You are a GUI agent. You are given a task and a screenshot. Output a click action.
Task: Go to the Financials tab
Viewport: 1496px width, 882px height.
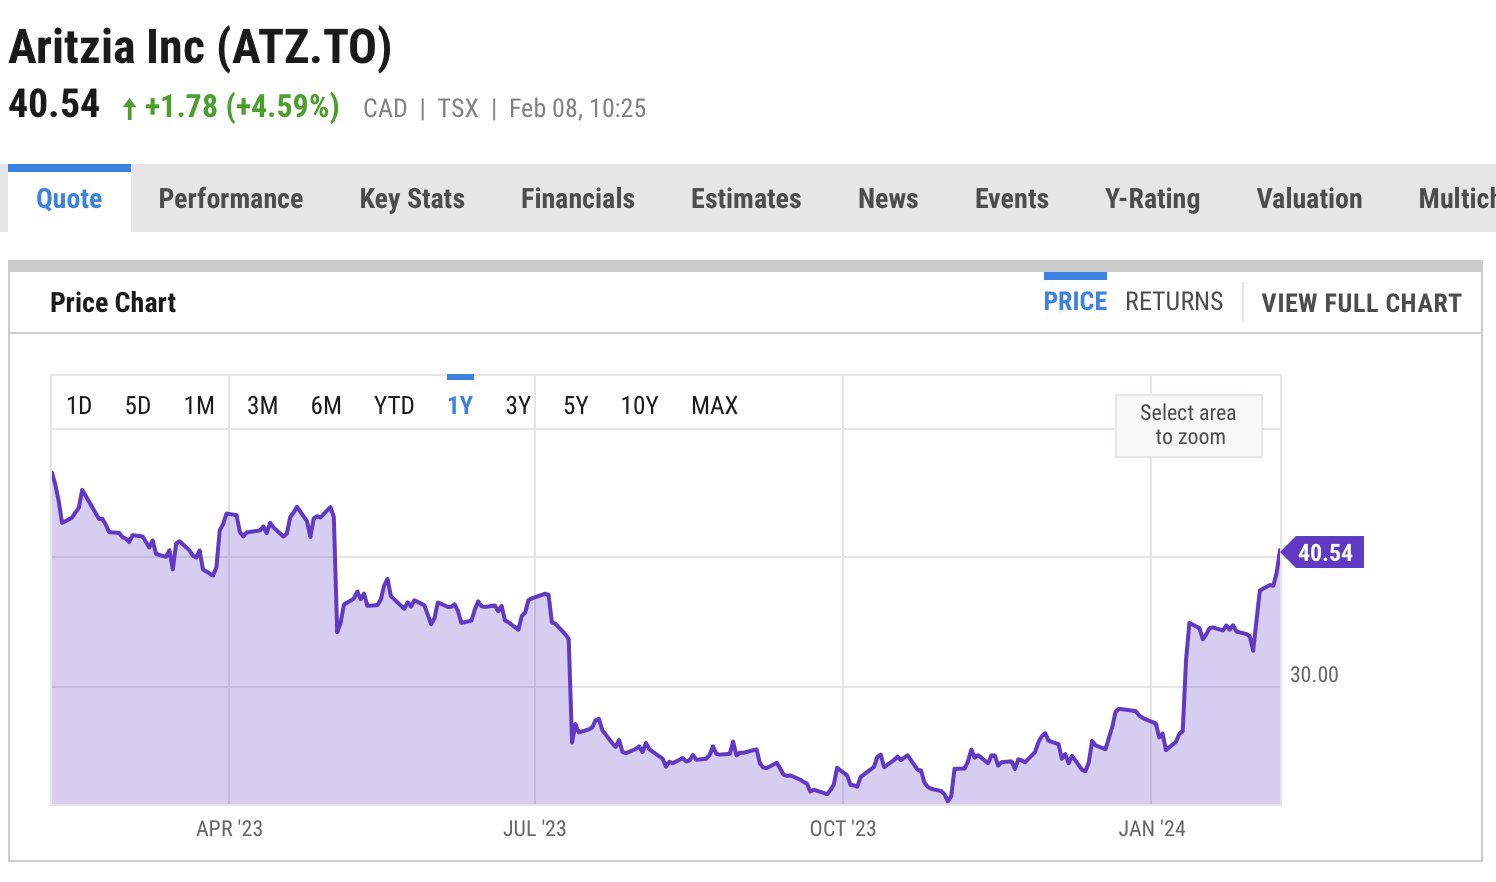coord(578,199)
